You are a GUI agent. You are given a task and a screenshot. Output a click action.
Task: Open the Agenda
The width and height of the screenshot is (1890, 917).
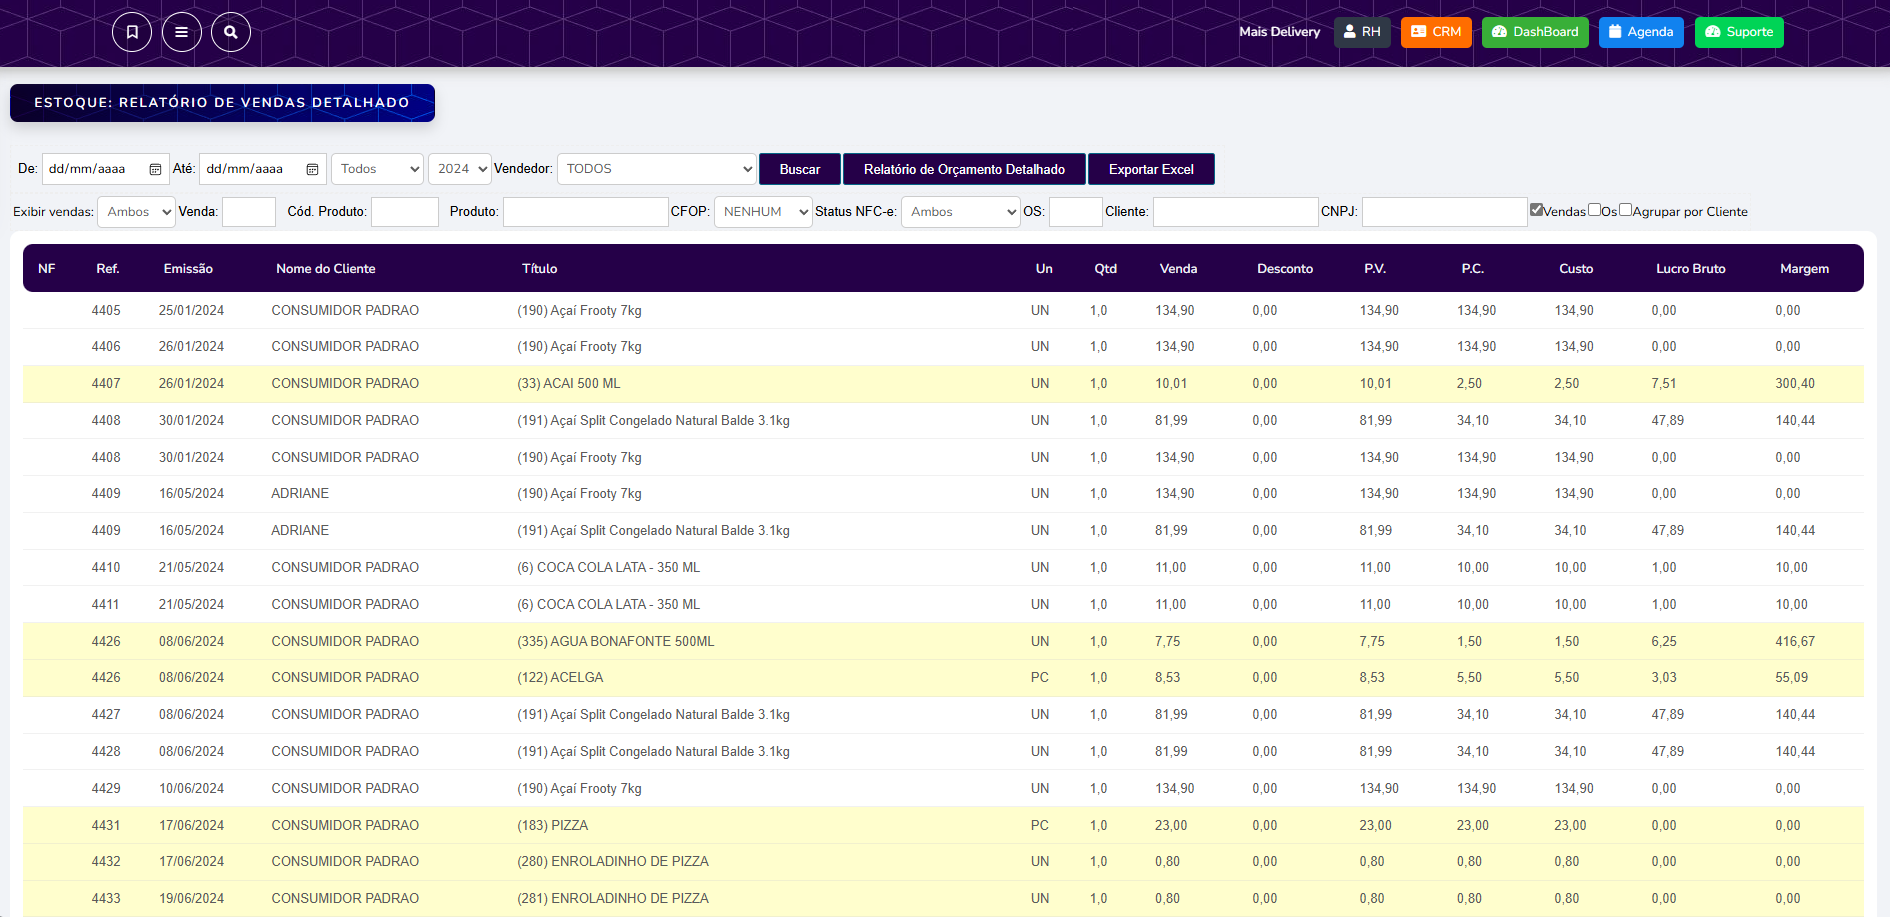[x=1641, y=32]
